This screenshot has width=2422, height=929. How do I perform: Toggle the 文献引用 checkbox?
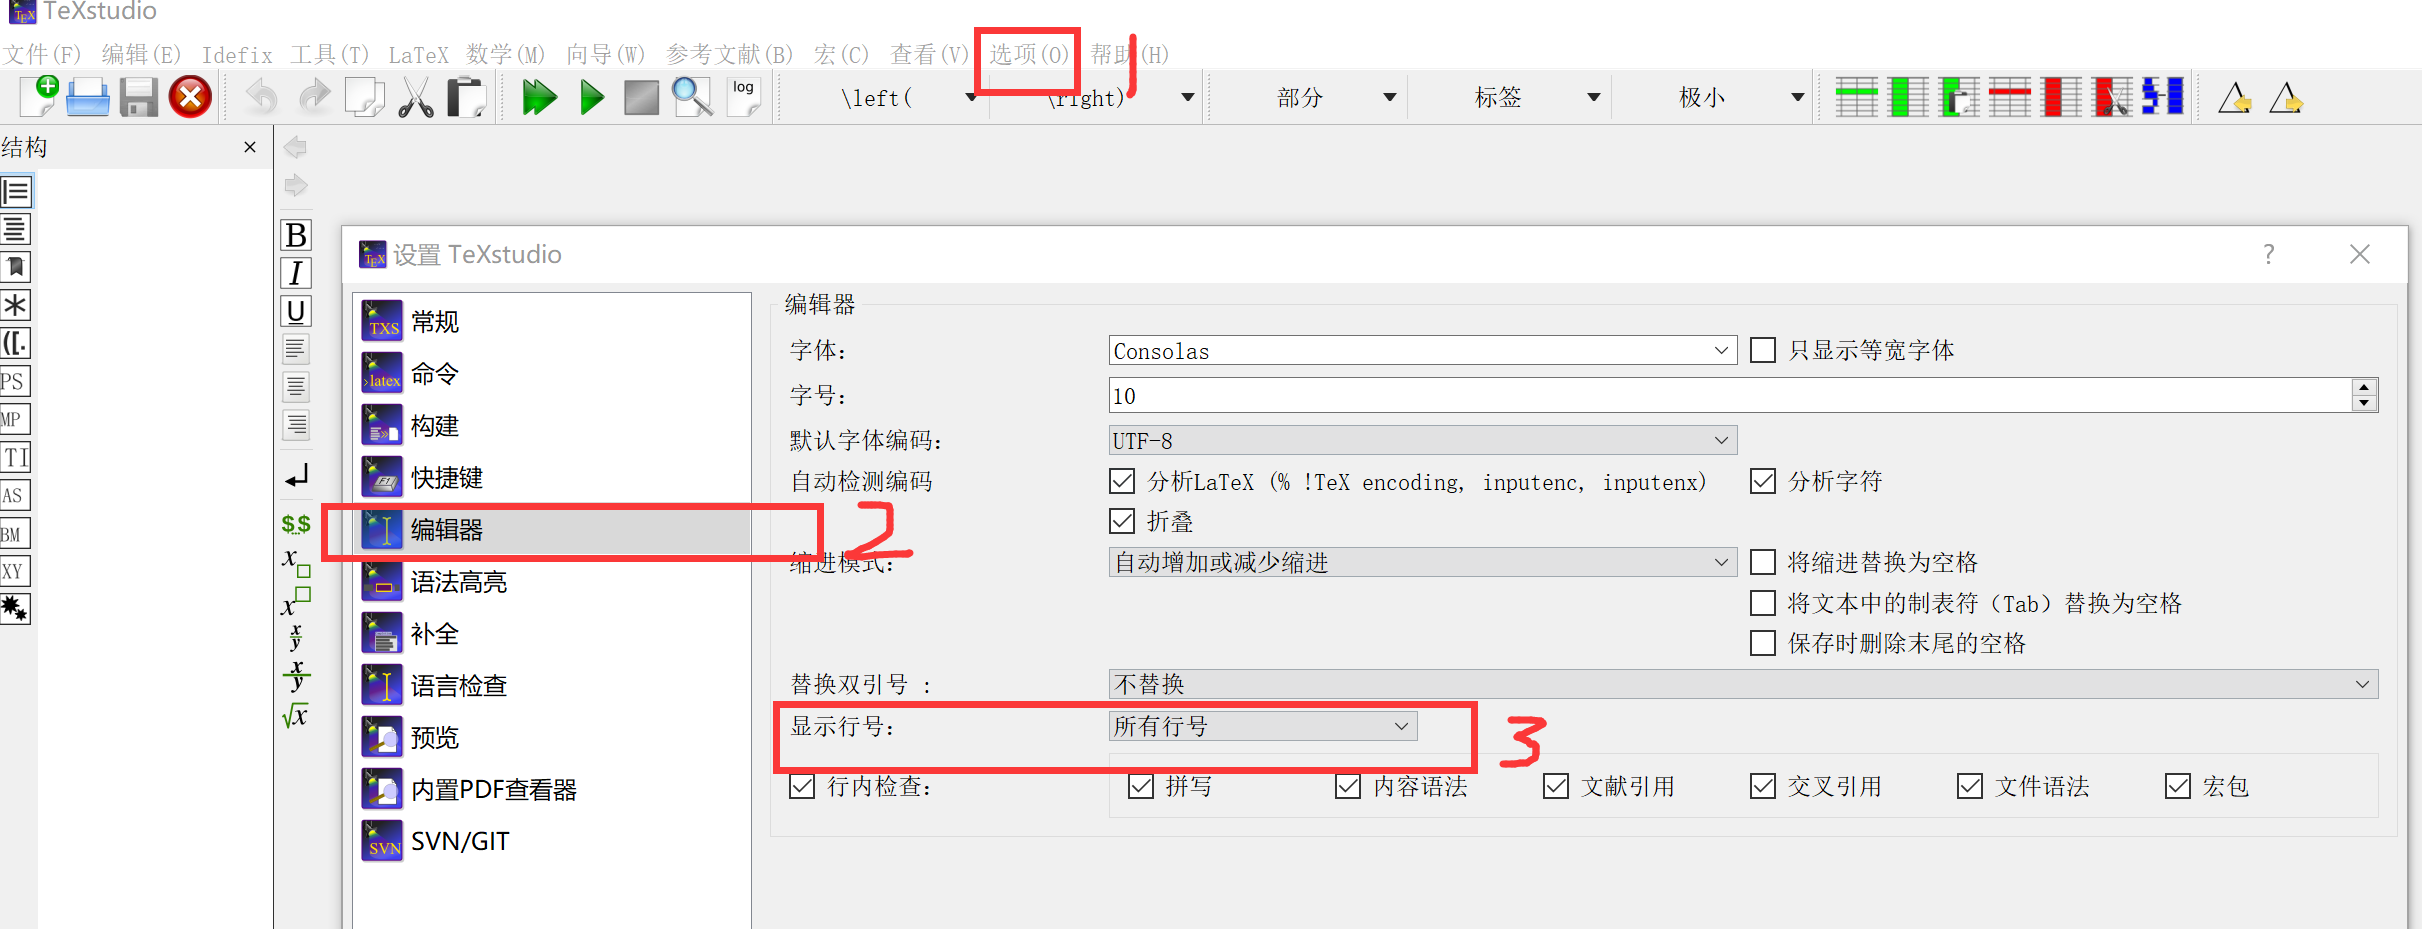pyautogui.click(x=1556, y=786)
